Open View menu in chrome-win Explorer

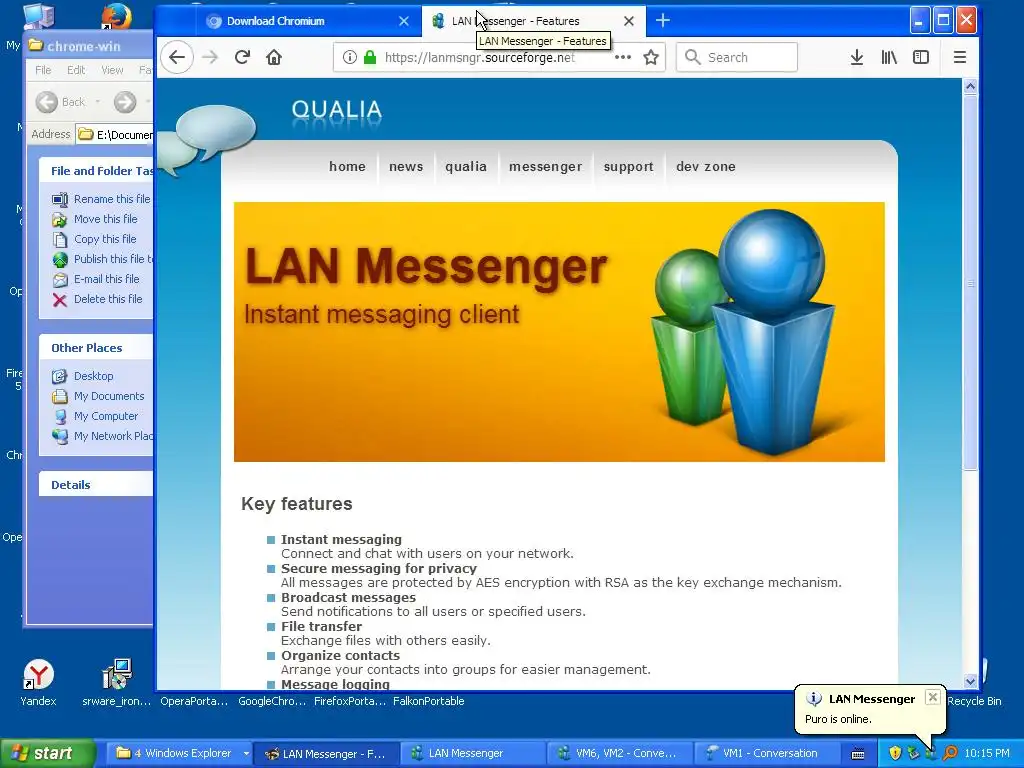(112, 70)
